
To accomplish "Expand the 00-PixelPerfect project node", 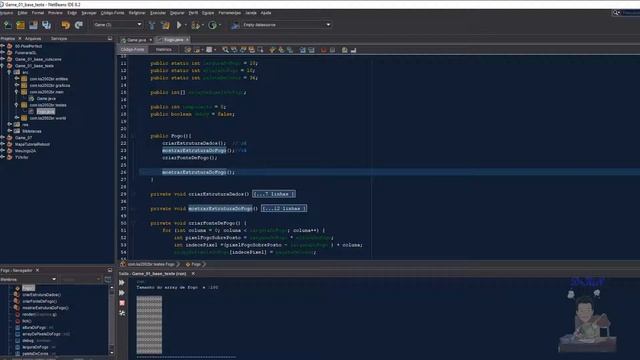I will [2, 46].
